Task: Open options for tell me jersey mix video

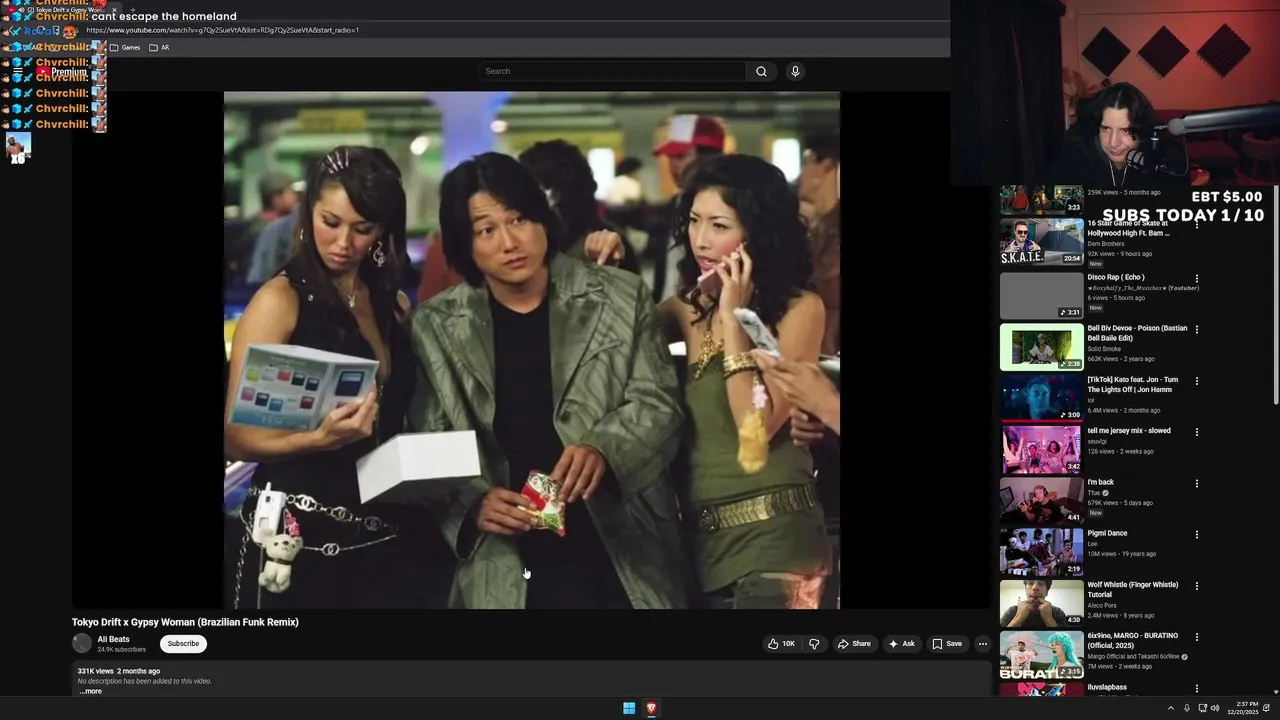Action: point(1197,432)
